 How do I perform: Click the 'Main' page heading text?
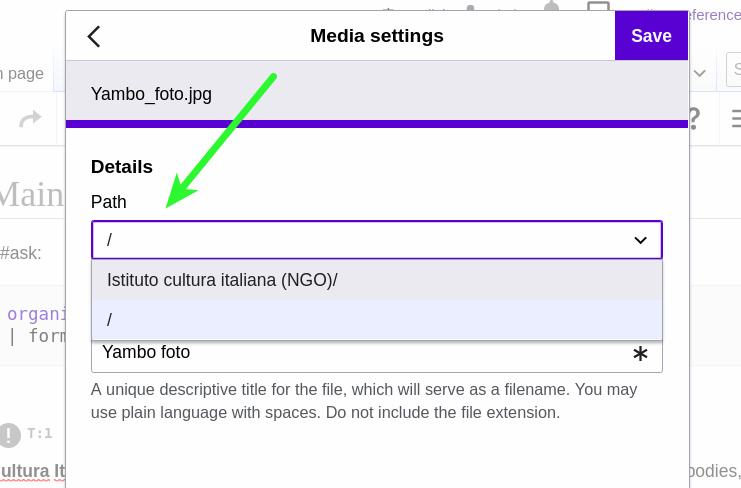coord(30,194)
